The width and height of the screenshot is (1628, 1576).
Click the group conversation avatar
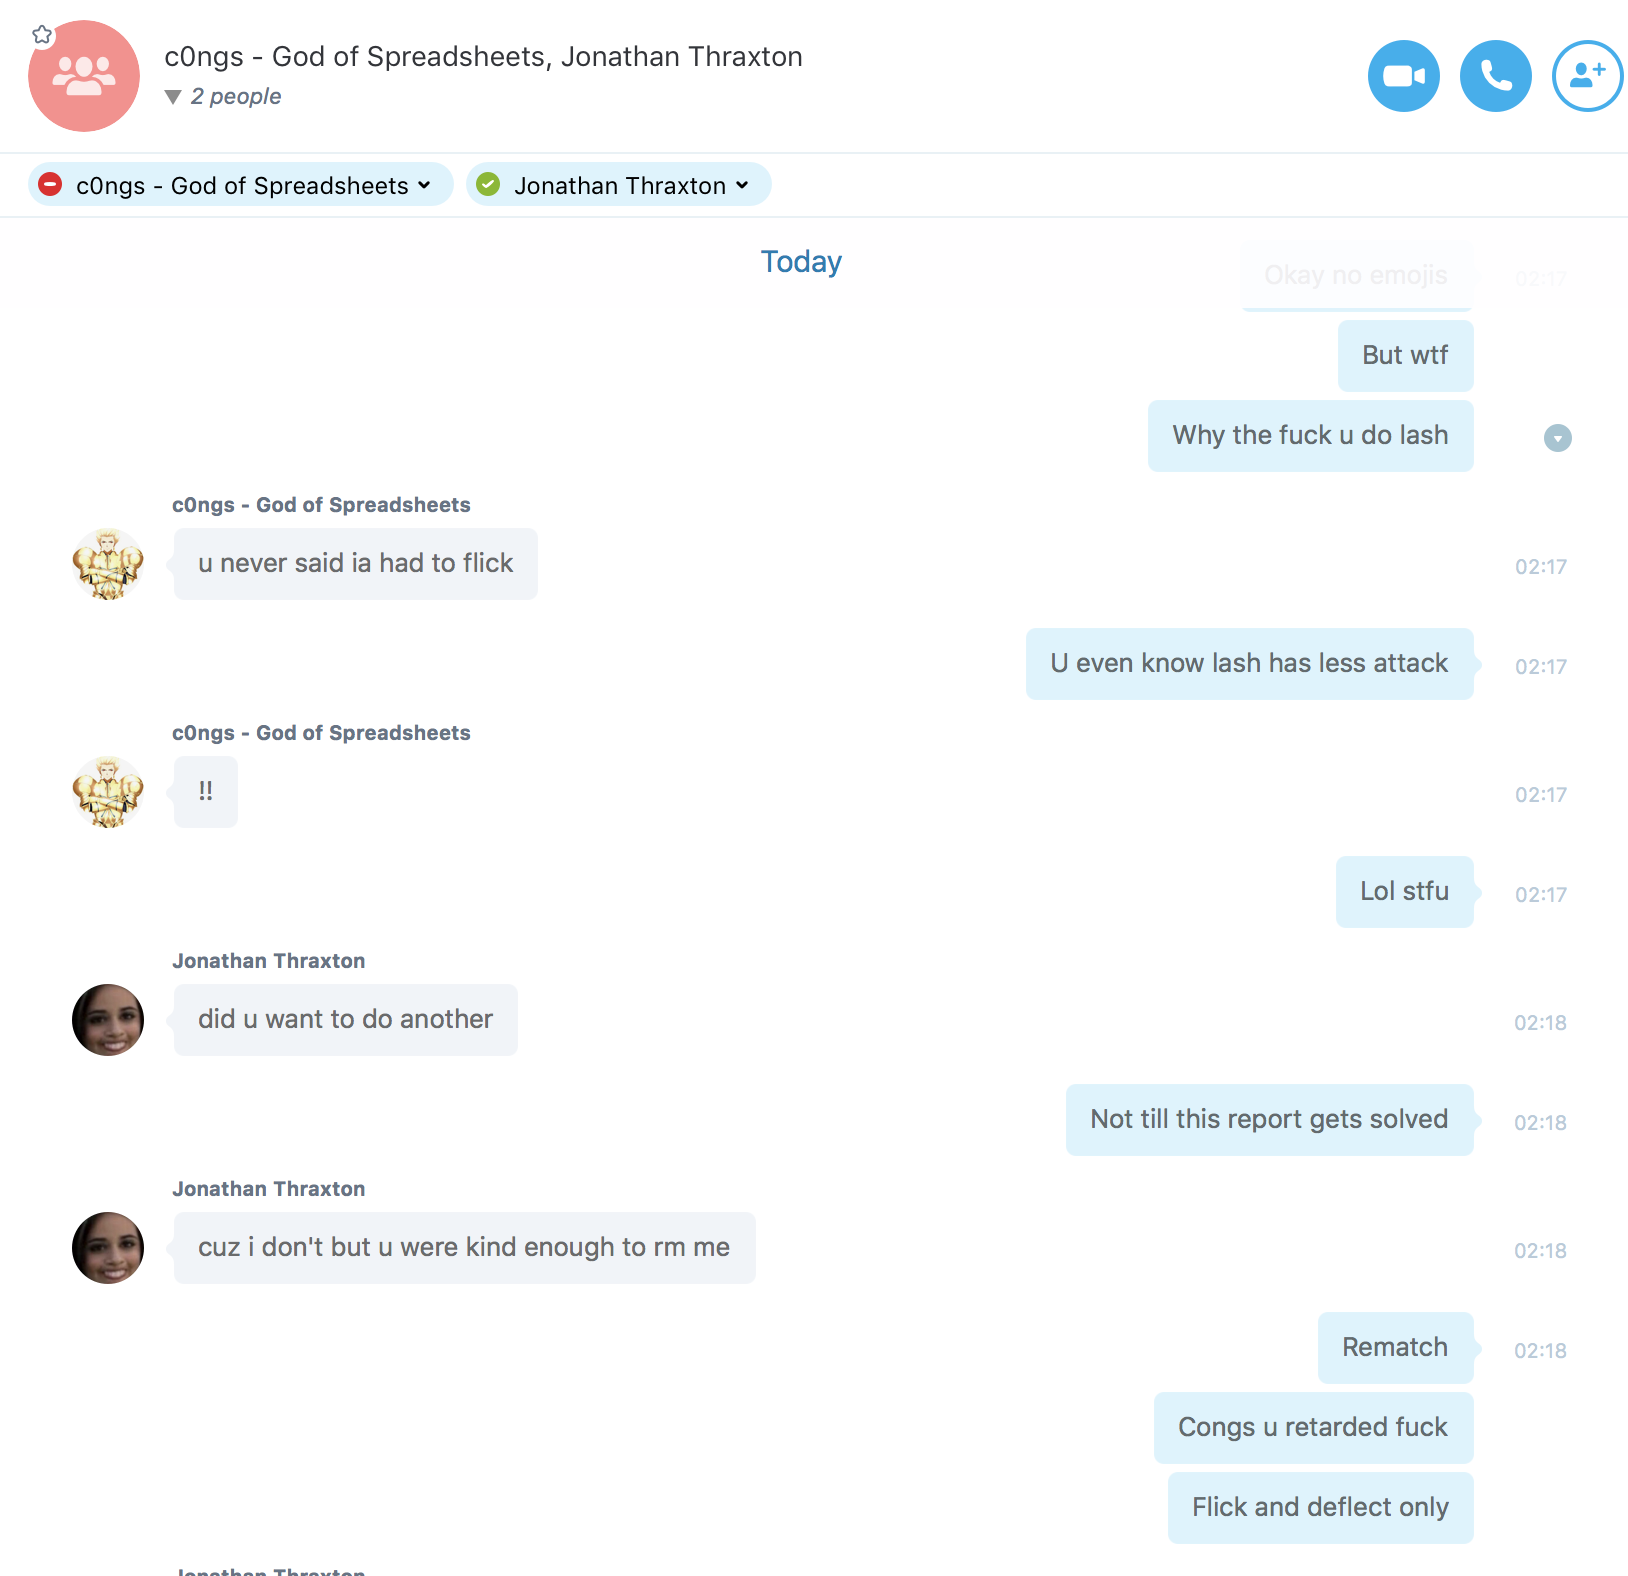pos(84,76)
